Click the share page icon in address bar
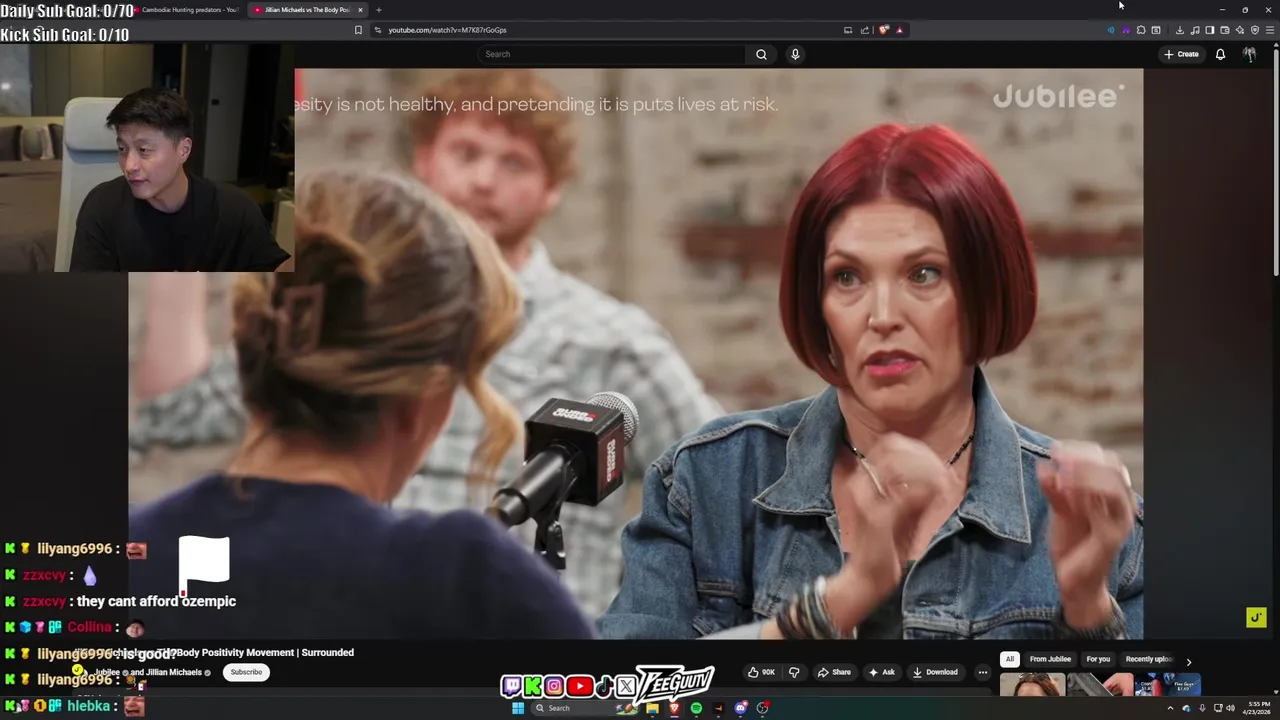 click(865, 30)
